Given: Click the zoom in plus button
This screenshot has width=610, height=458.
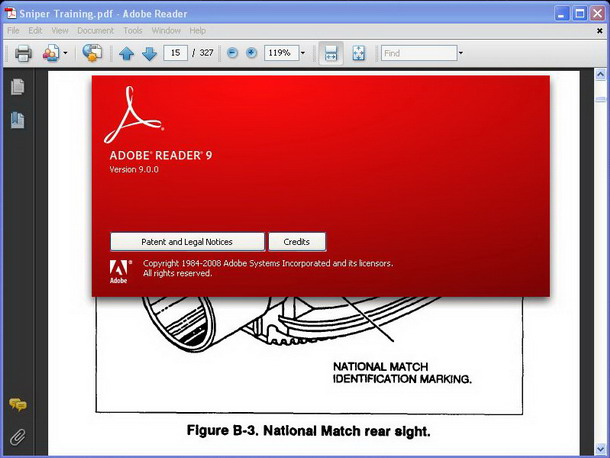Looking at the screenshot, I should tap(251, 53).
